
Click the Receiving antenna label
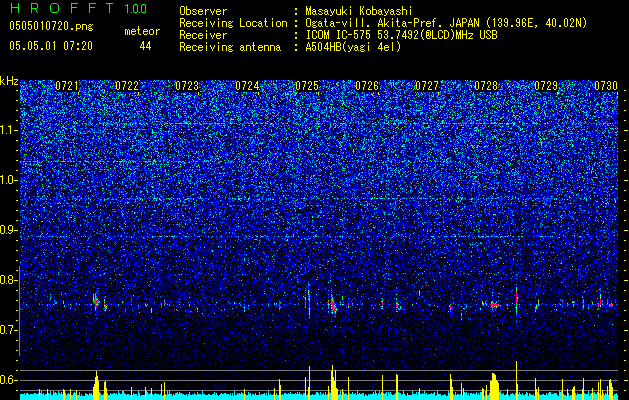pos(230,47)
